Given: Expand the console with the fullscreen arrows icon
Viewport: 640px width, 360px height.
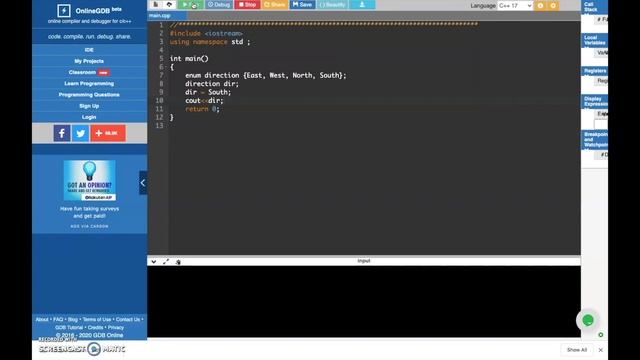Looking at the screenshot, I should [x=166, y=262].
